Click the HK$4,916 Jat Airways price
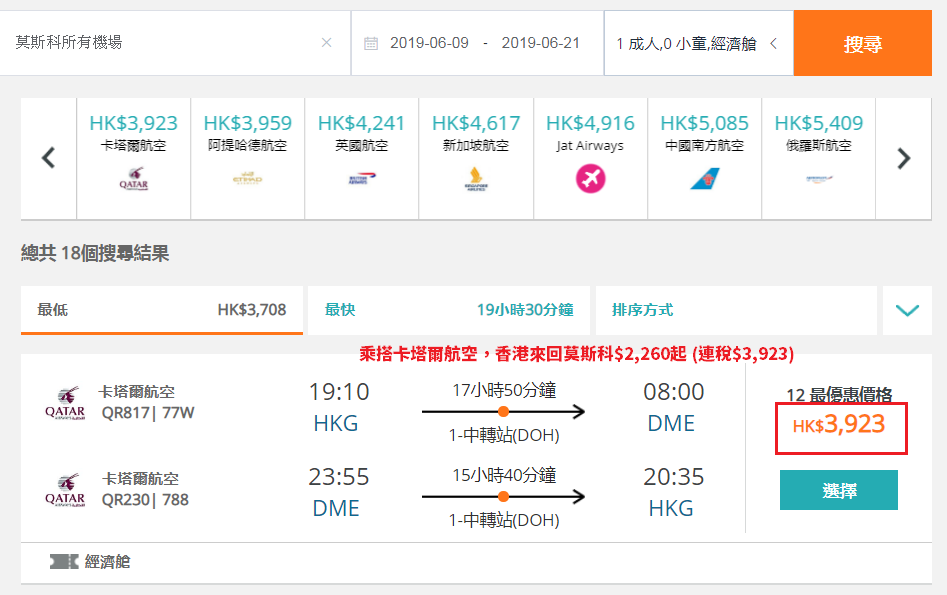Viewport: 947px width, 595px height. [590, 123]
